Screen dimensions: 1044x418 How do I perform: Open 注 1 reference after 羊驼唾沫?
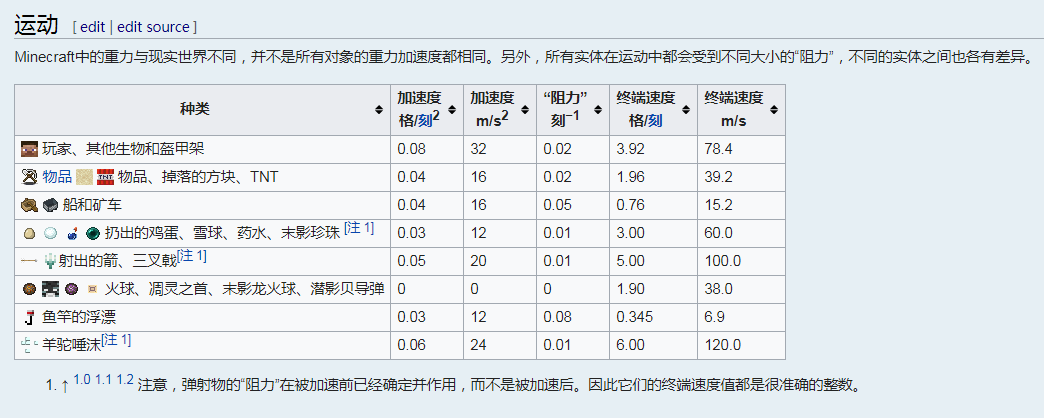117,340
